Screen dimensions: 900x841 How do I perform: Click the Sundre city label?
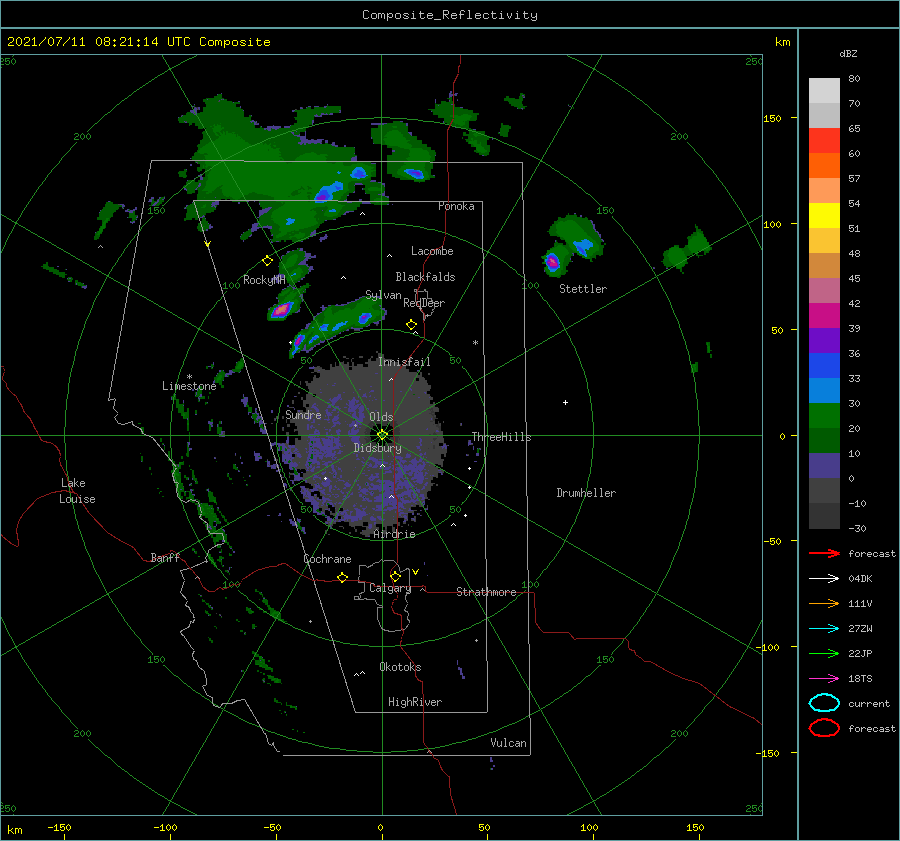click(303, 414)
